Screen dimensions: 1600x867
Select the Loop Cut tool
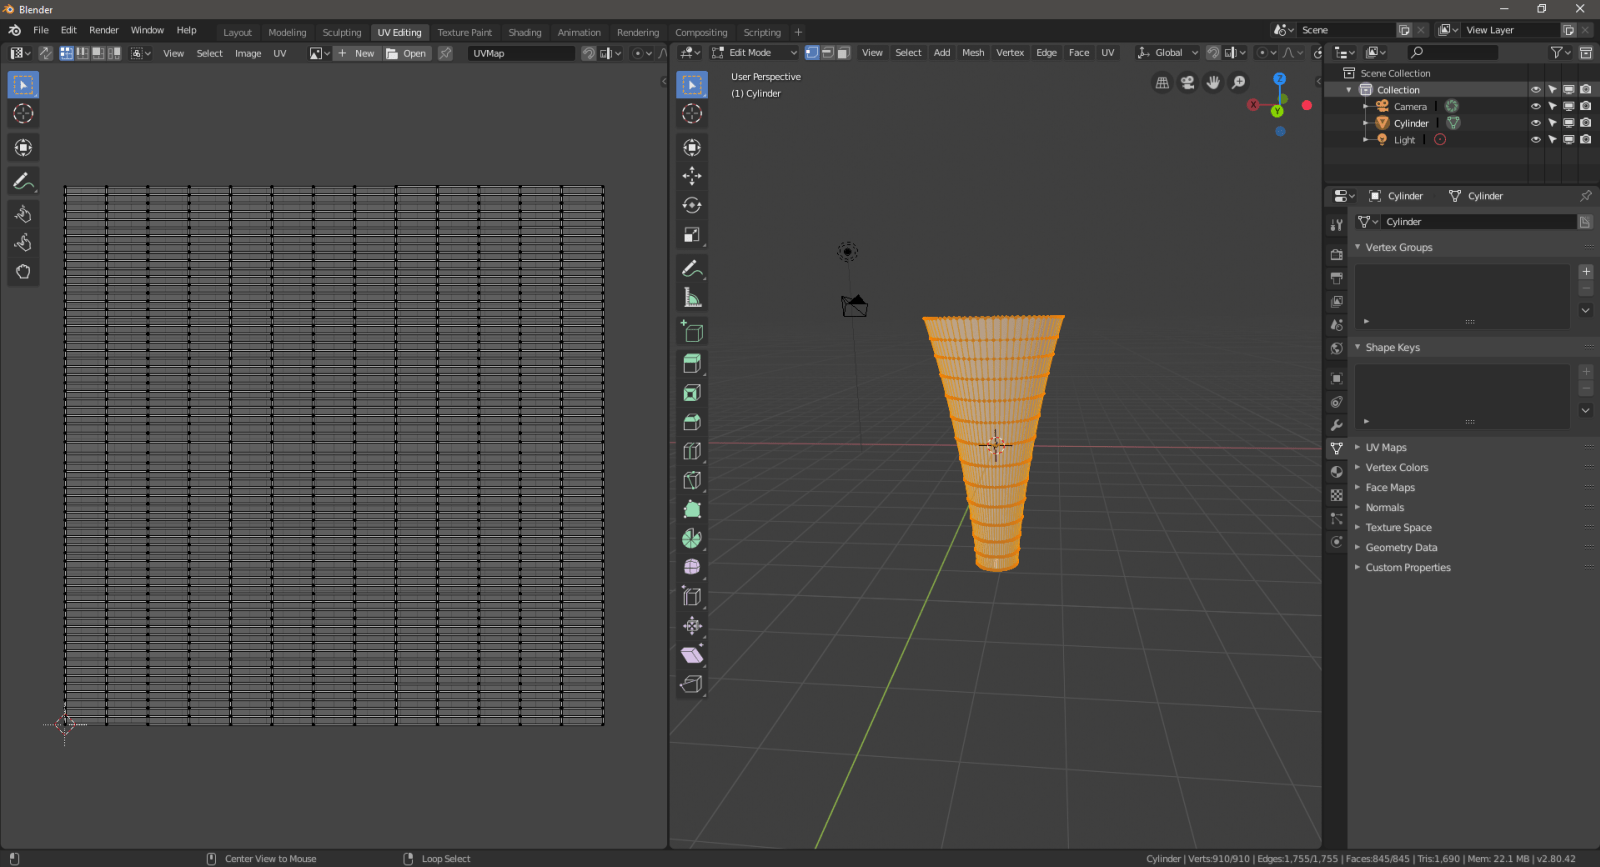691,451
